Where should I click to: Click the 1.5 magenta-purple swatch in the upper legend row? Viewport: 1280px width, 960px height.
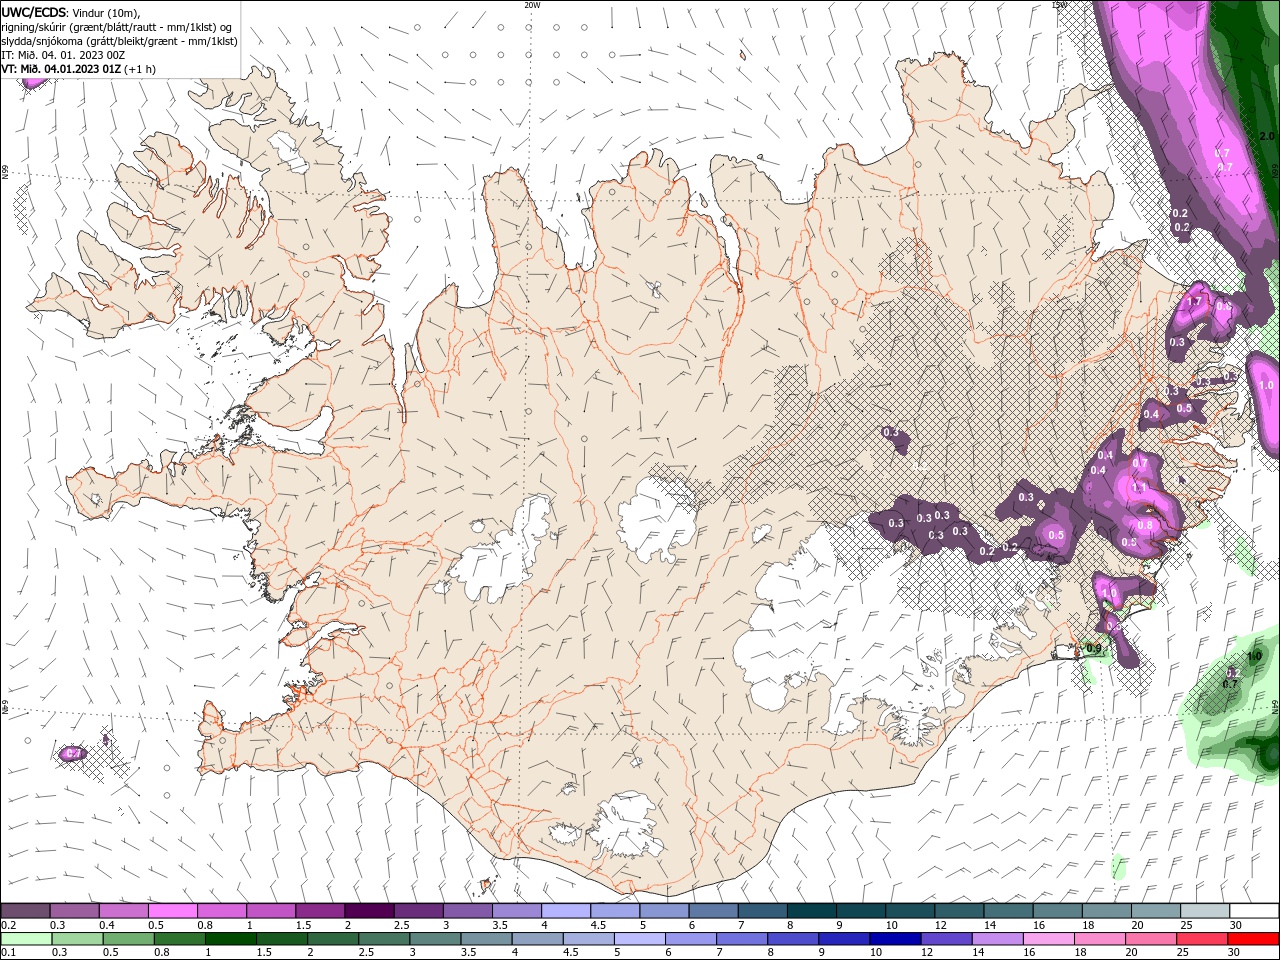click(x=320, y=911)
